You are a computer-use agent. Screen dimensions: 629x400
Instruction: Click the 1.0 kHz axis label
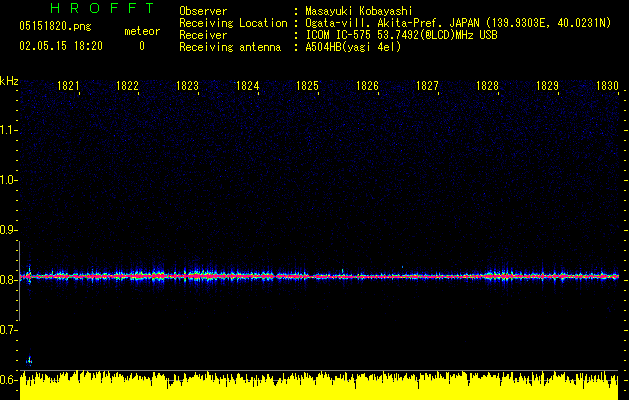(x=7, y=180)
